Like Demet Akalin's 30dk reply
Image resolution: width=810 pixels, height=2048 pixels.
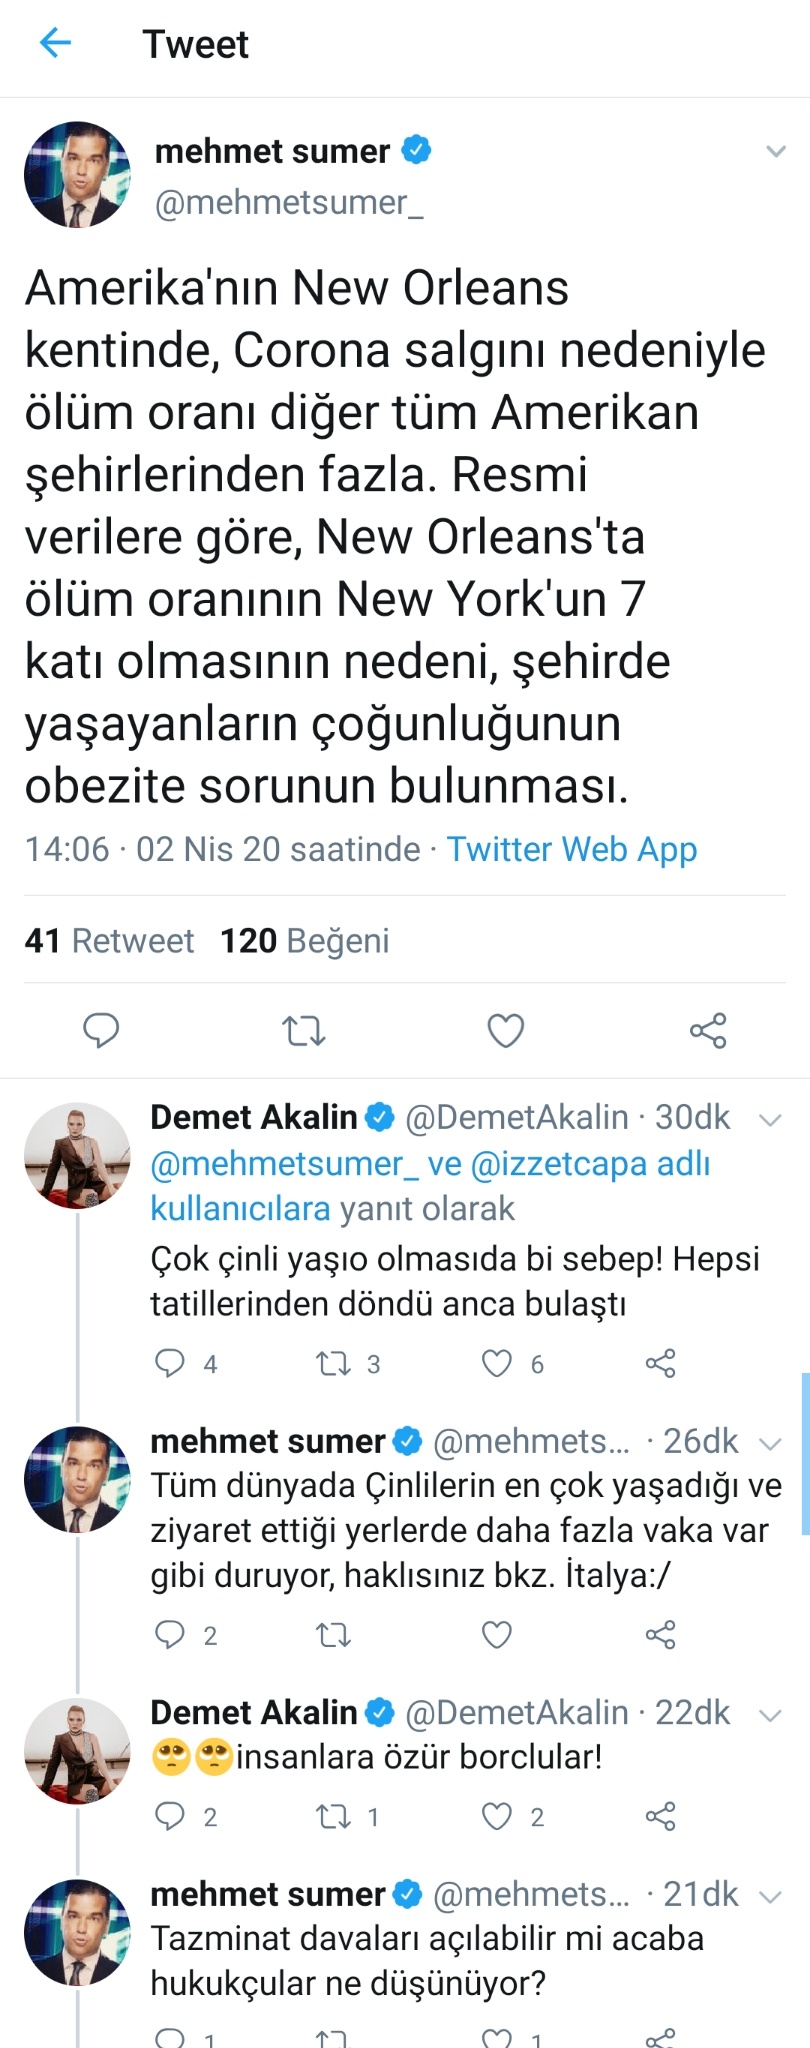pos(497,1363)
